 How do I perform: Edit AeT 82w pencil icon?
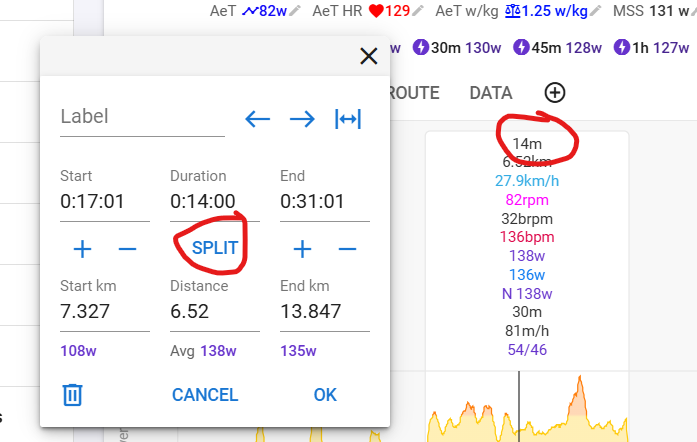point(294,11)
